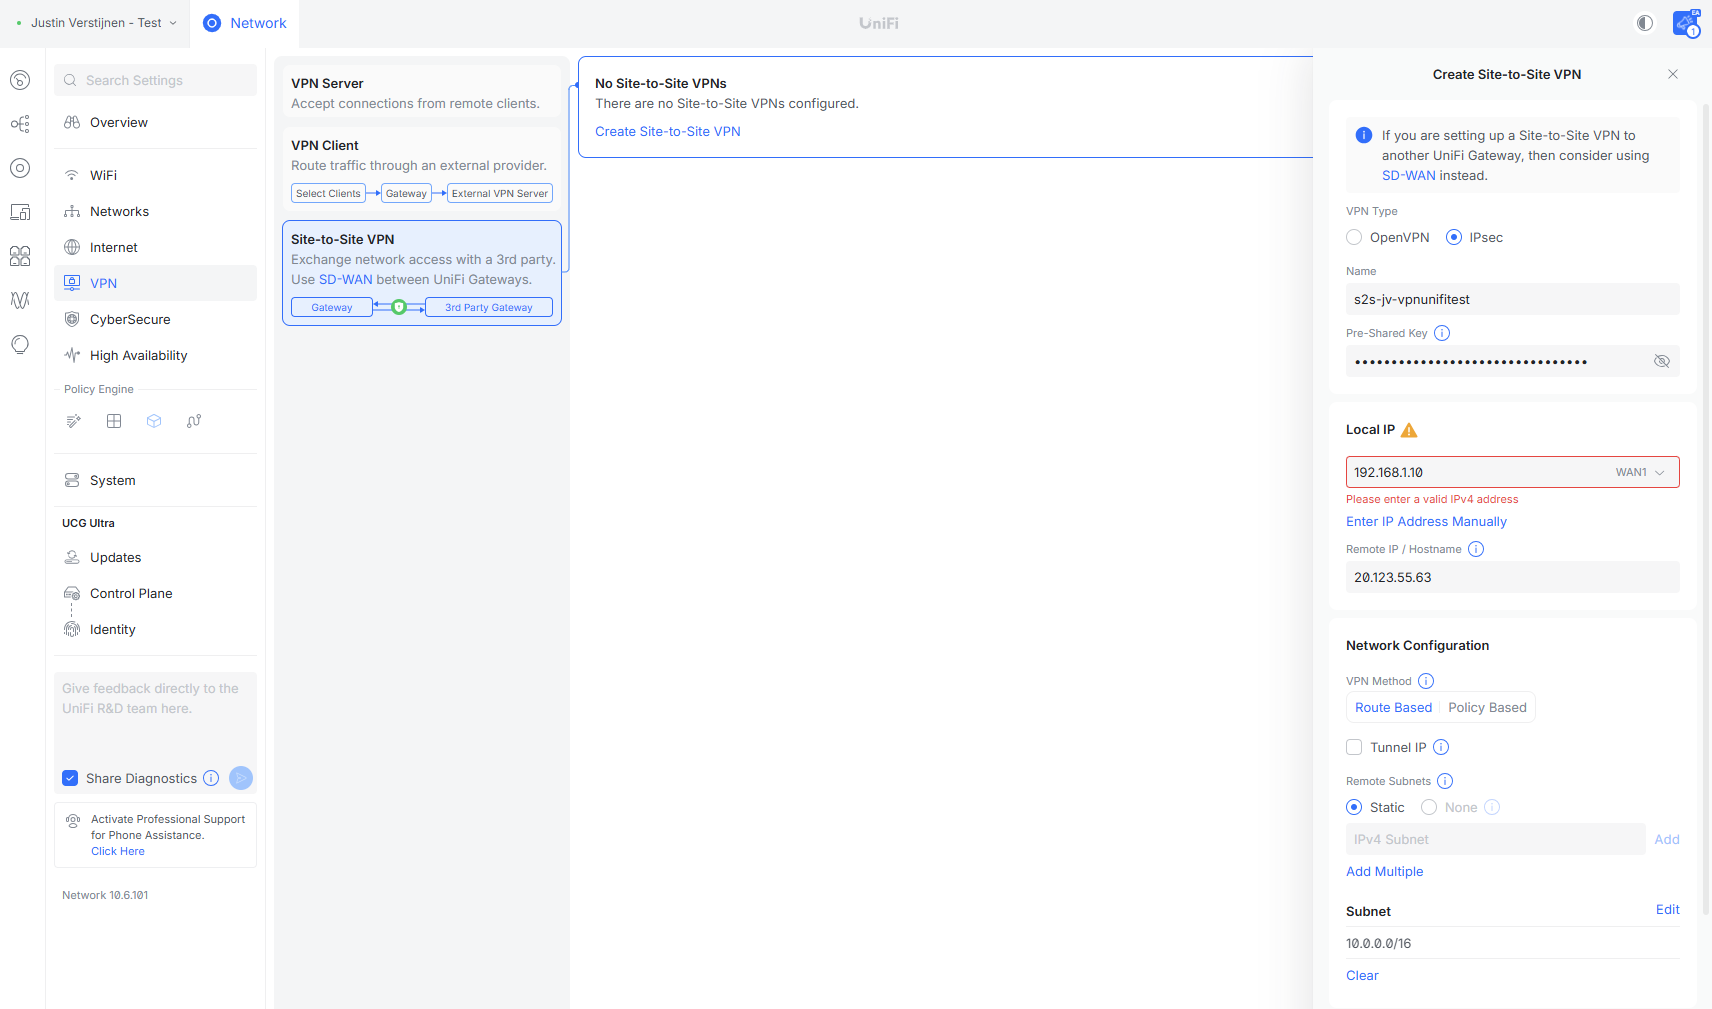Click the Add Multiple subnets link

tap(1384, 871)
